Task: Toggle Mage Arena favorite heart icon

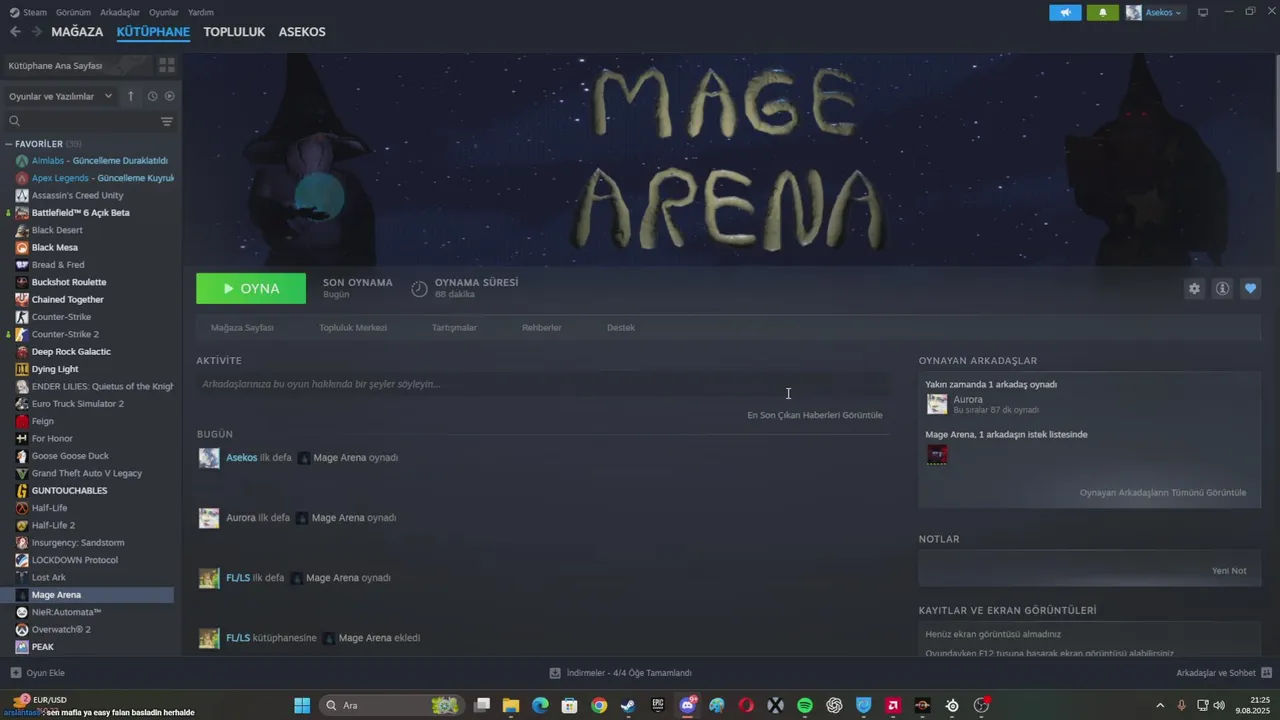Action: tap(1250, 288)
